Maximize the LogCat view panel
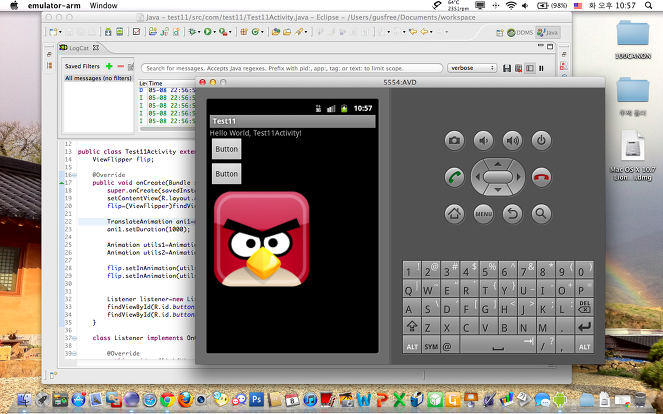This screenshot has height=414, width=663. click(550, 47)
